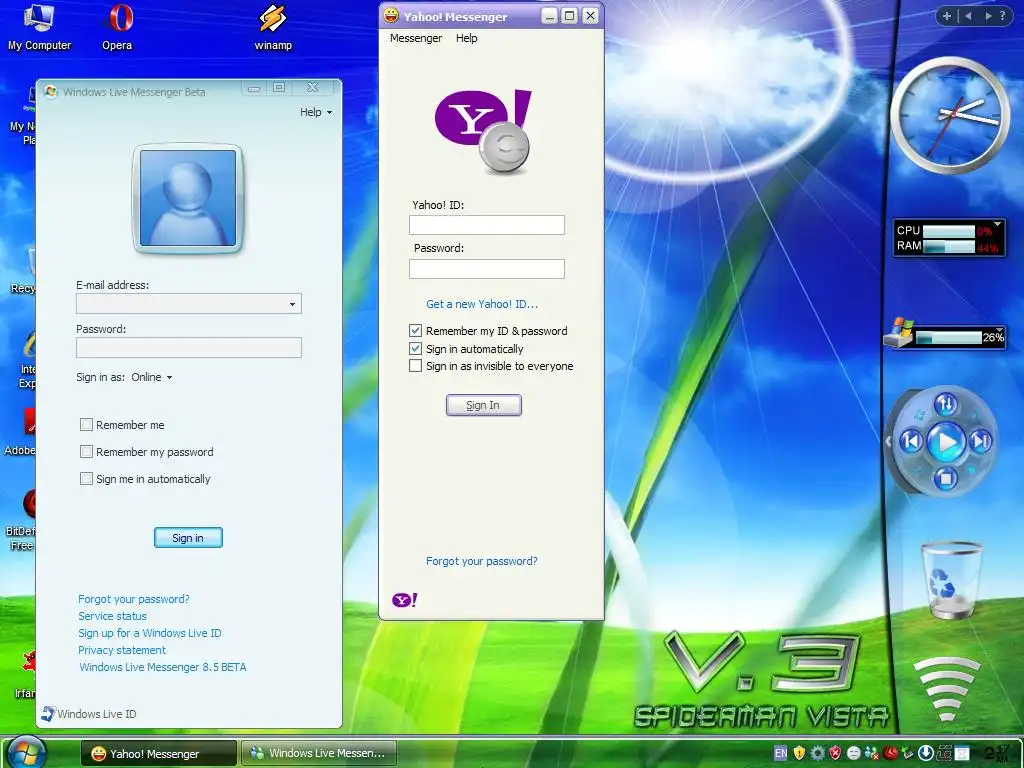
Task: Click the taskbar clock
Action: pos(997,754)
